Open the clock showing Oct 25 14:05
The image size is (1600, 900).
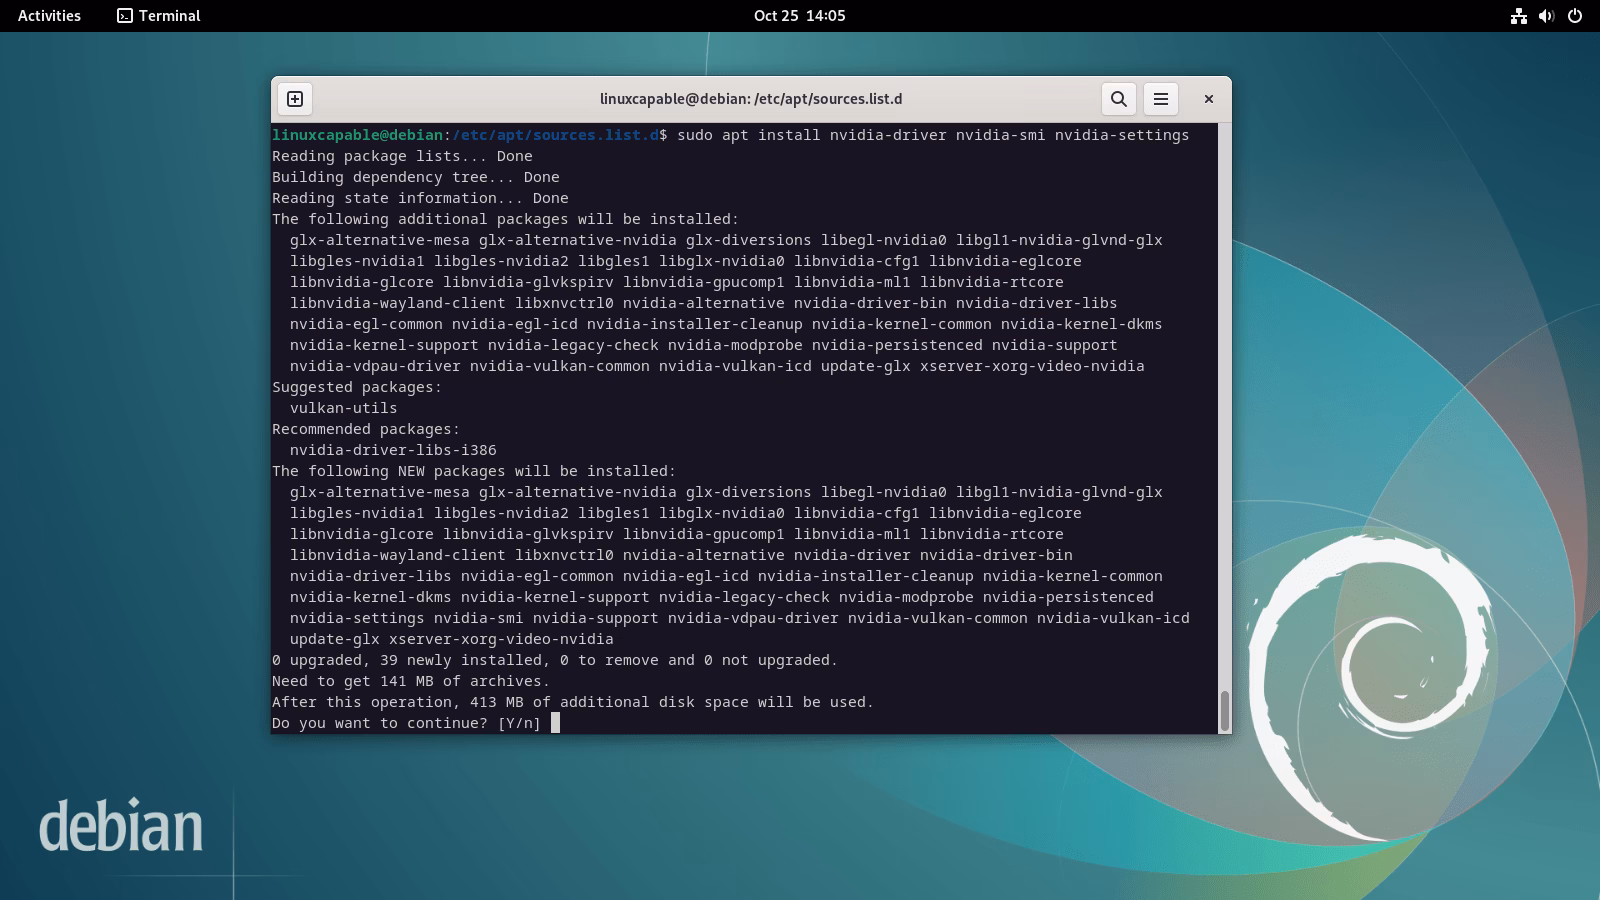point(800,16)
